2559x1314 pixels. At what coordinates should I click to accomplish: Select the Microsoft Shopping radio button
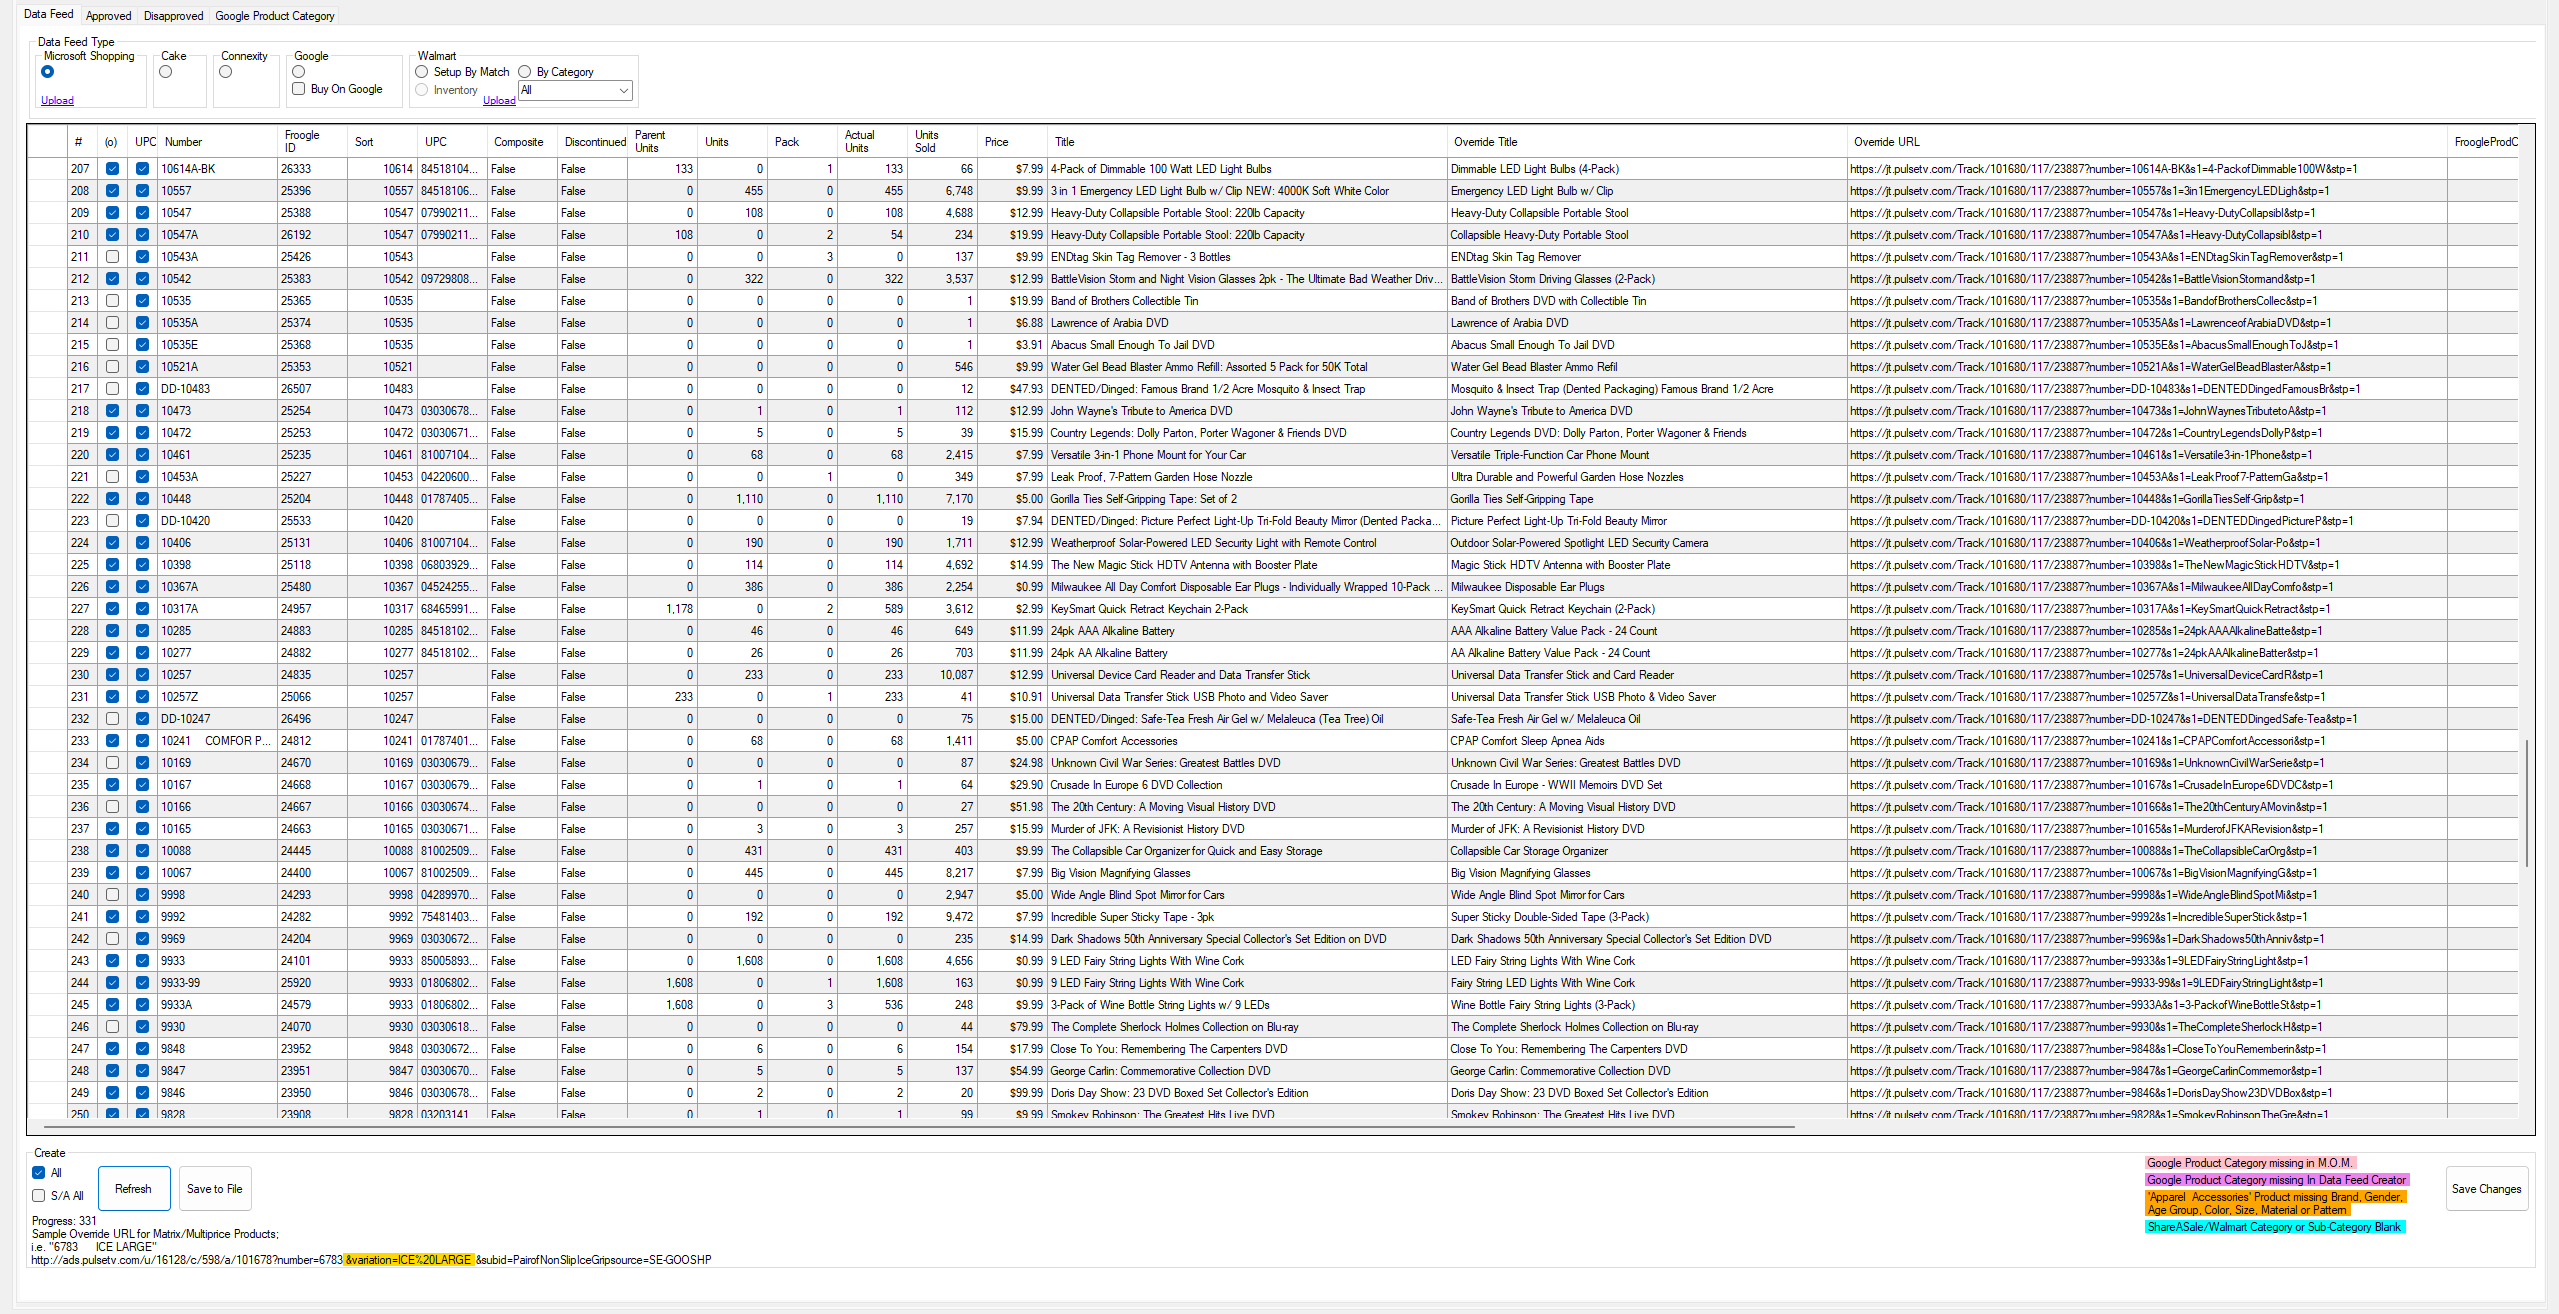47,72
